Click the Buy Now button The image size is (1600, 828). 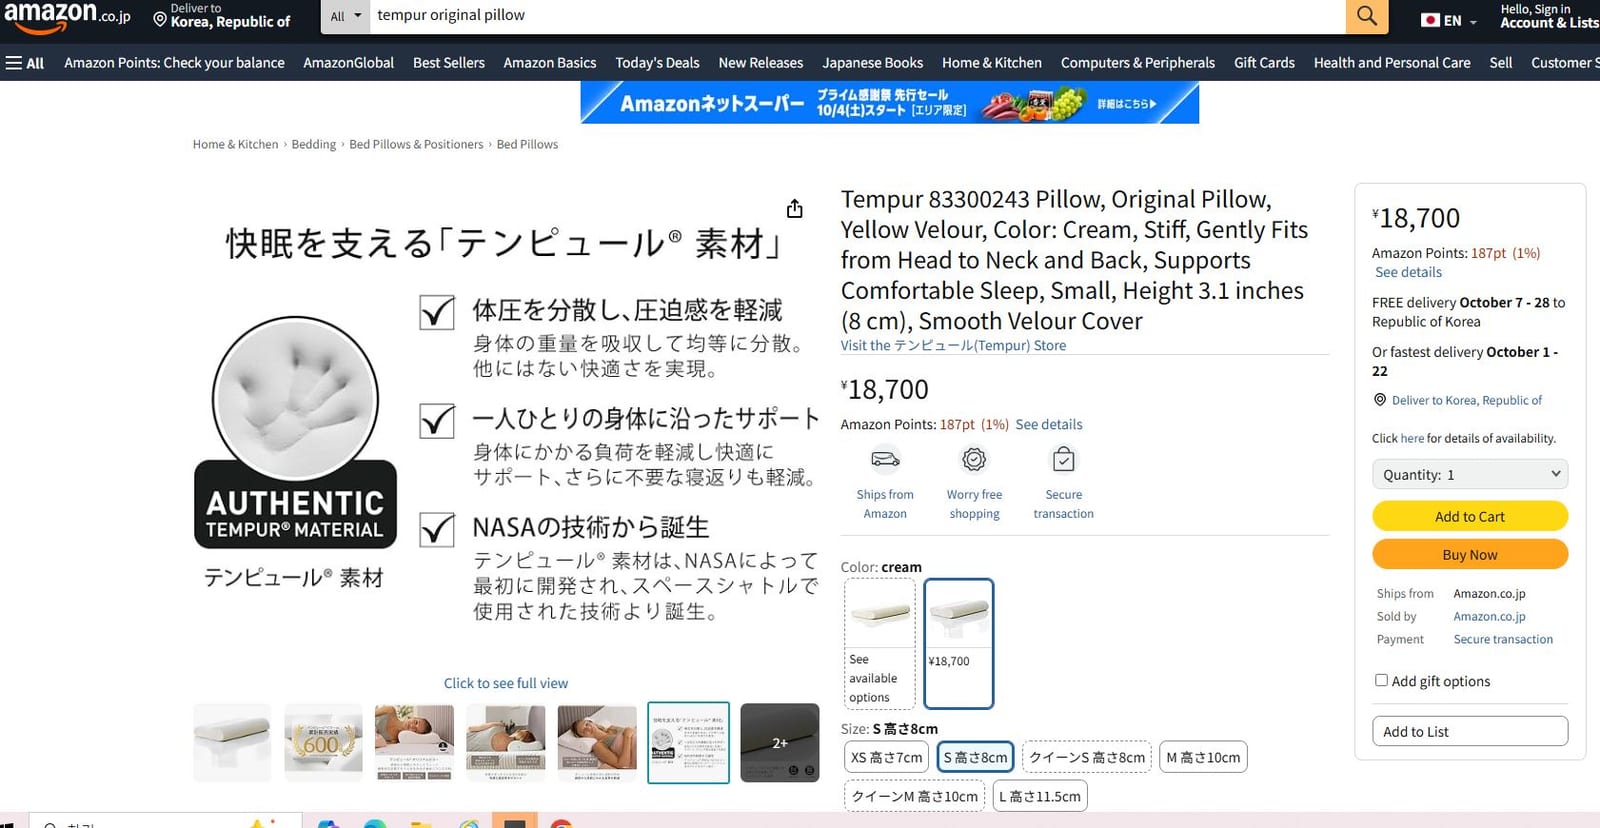click(x=1470, y=554)
